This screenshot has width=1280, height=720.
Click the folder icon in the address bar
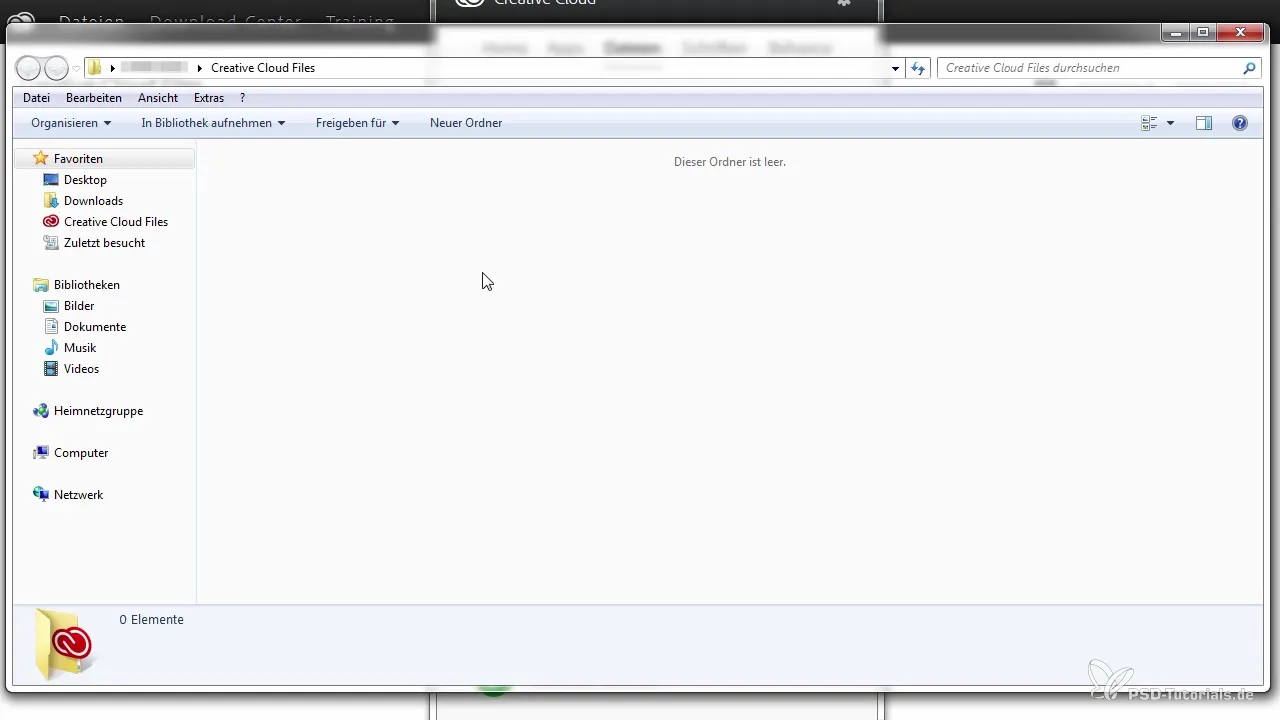pyautogui.click(x=96, y=68)
